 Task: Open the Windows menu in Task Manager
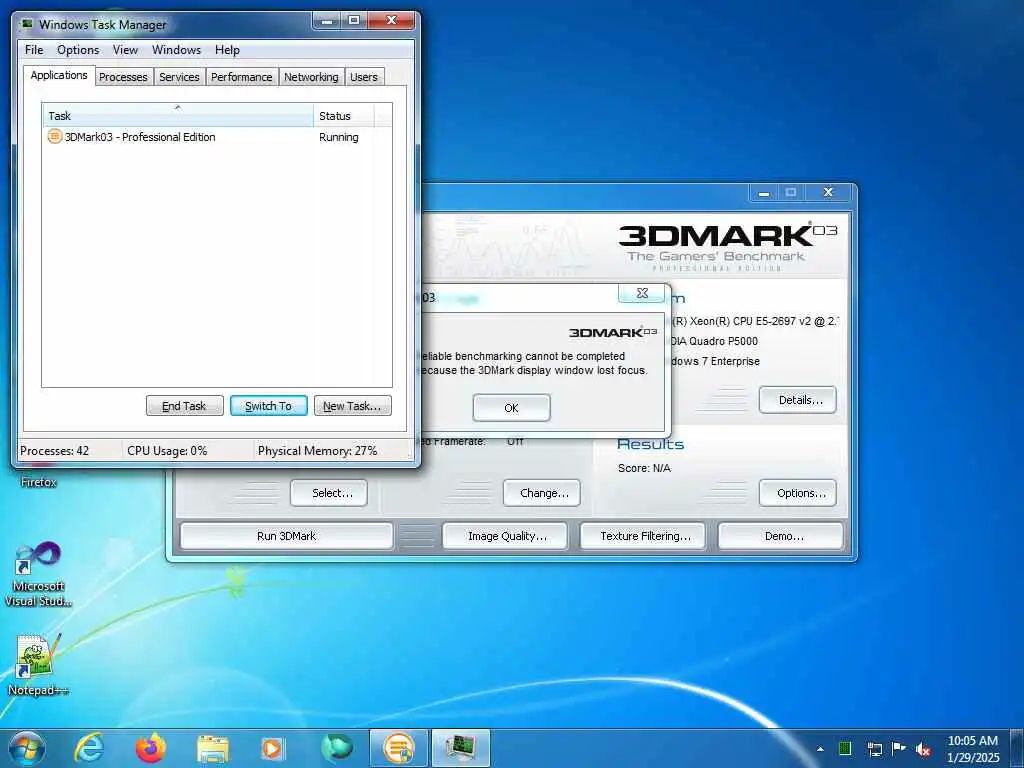coord(176,50)
